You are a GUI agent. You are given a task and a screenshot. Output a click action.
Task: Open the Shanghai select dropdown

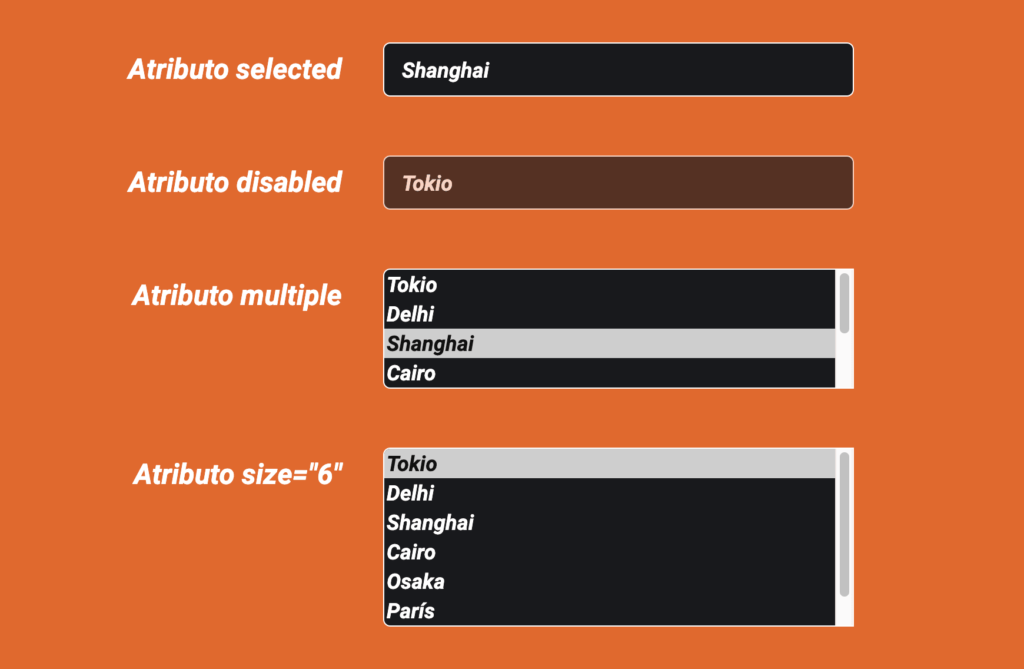[618, 70]
